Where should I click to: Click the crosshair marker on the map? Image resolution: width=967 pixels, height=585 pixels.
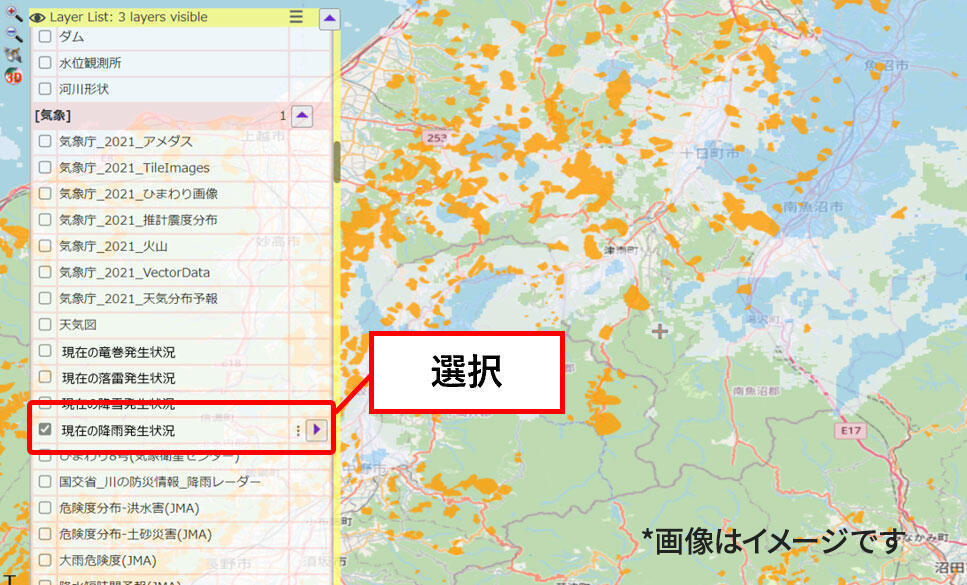tap(660, 330)
